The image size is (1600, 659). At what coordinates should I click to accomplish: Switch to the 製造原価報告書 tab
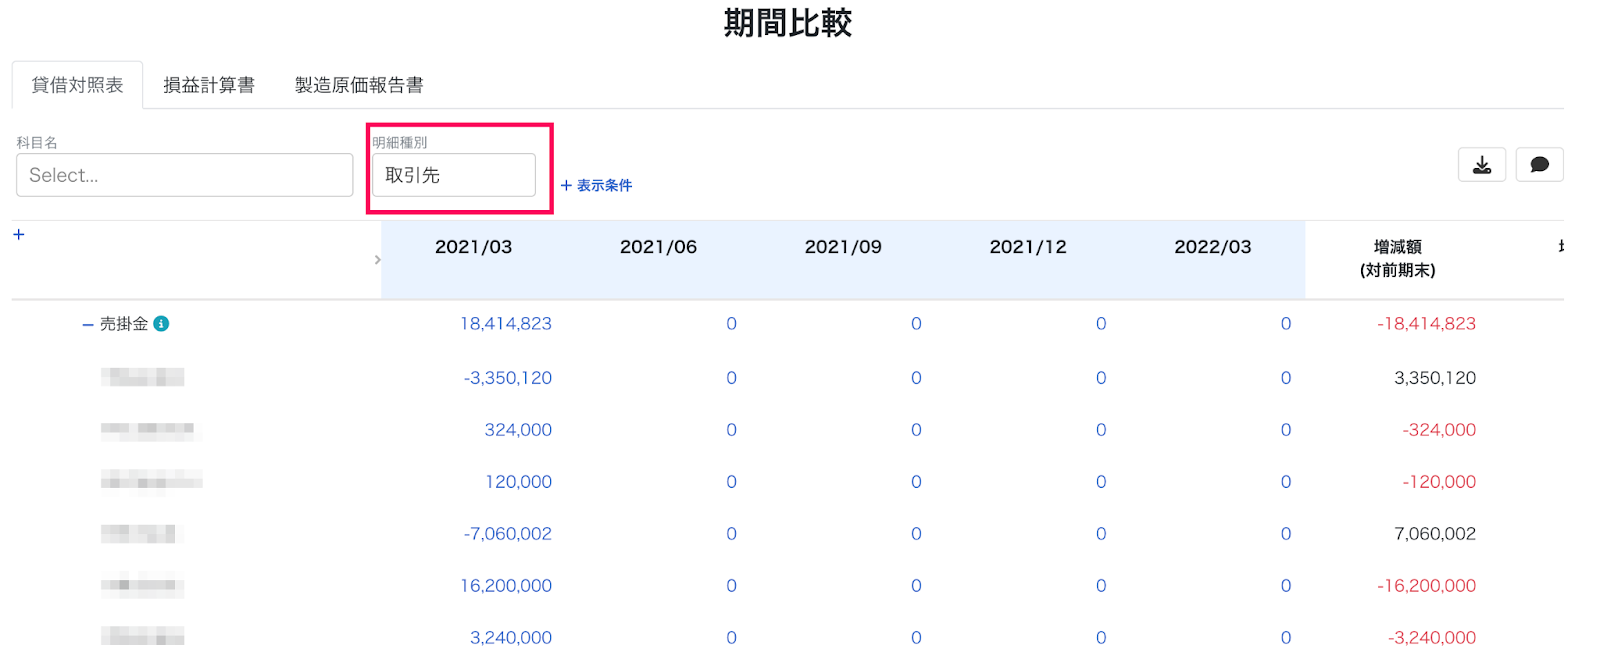click(359, 85)
